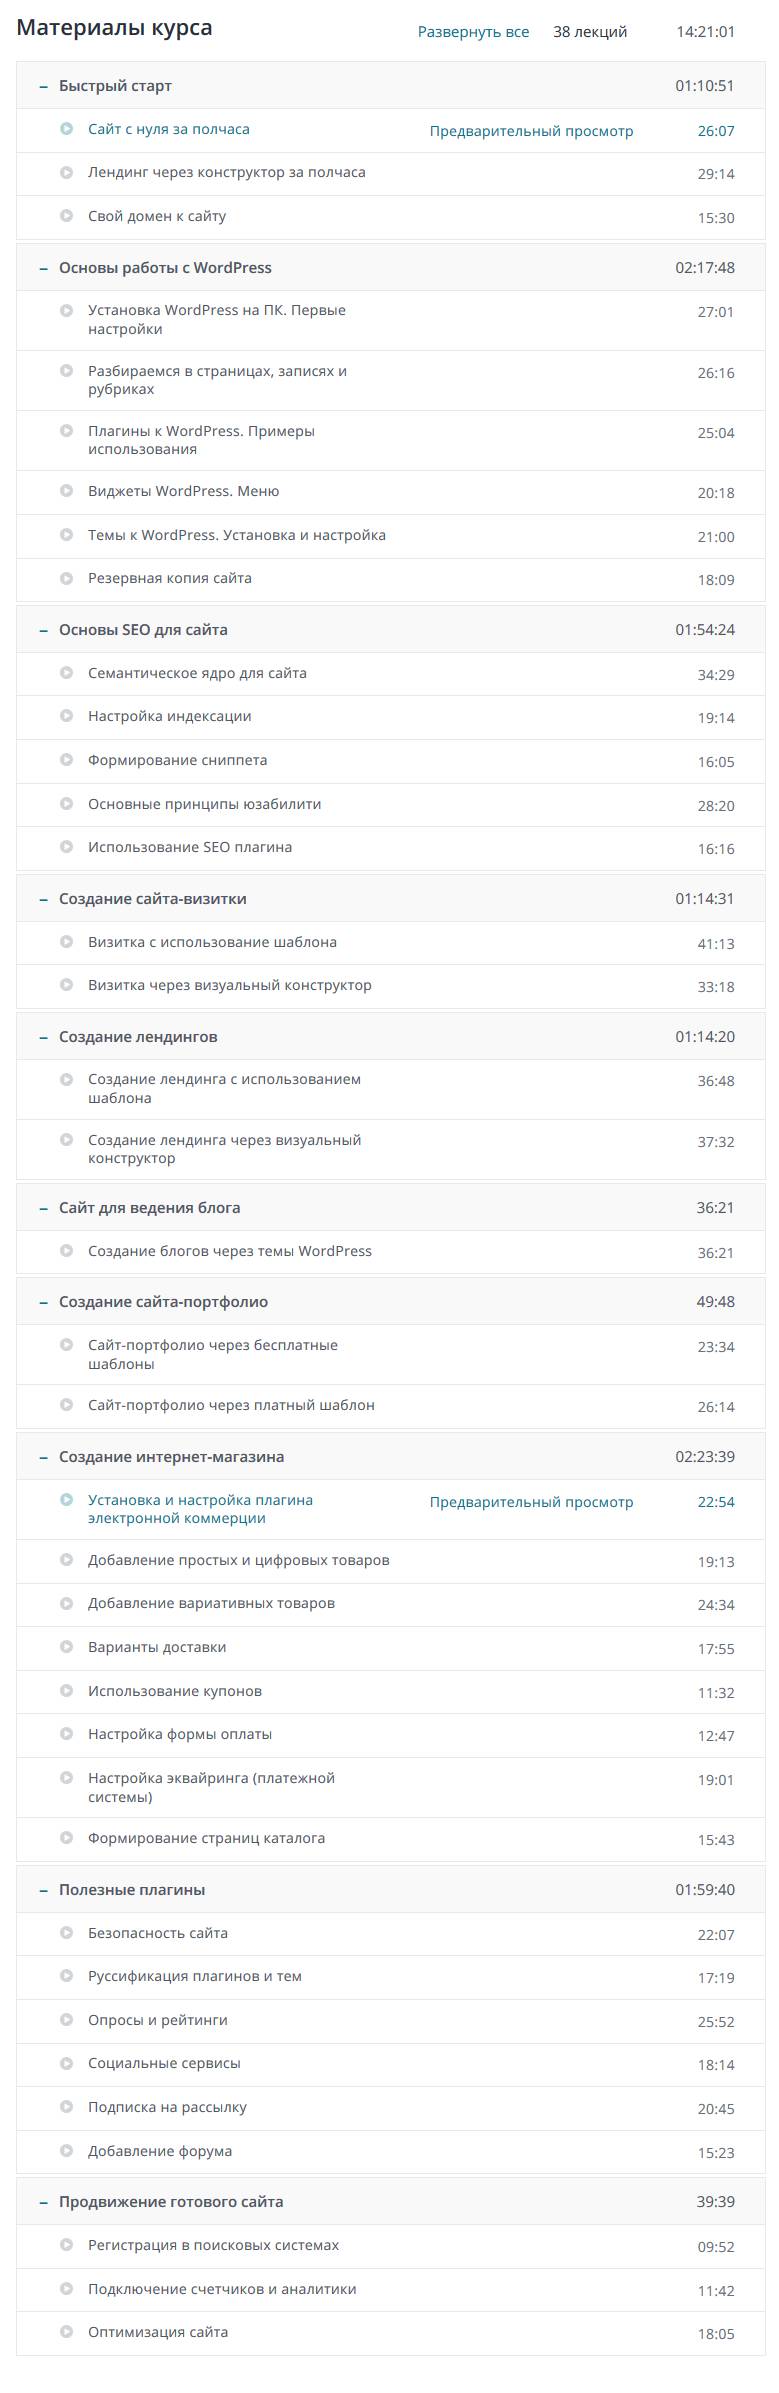The height and width of the screenshot is (2393, 779).
Task: Click the play icon beside «Установка WordPress на ПК»
Action: (x=65, y=312)
